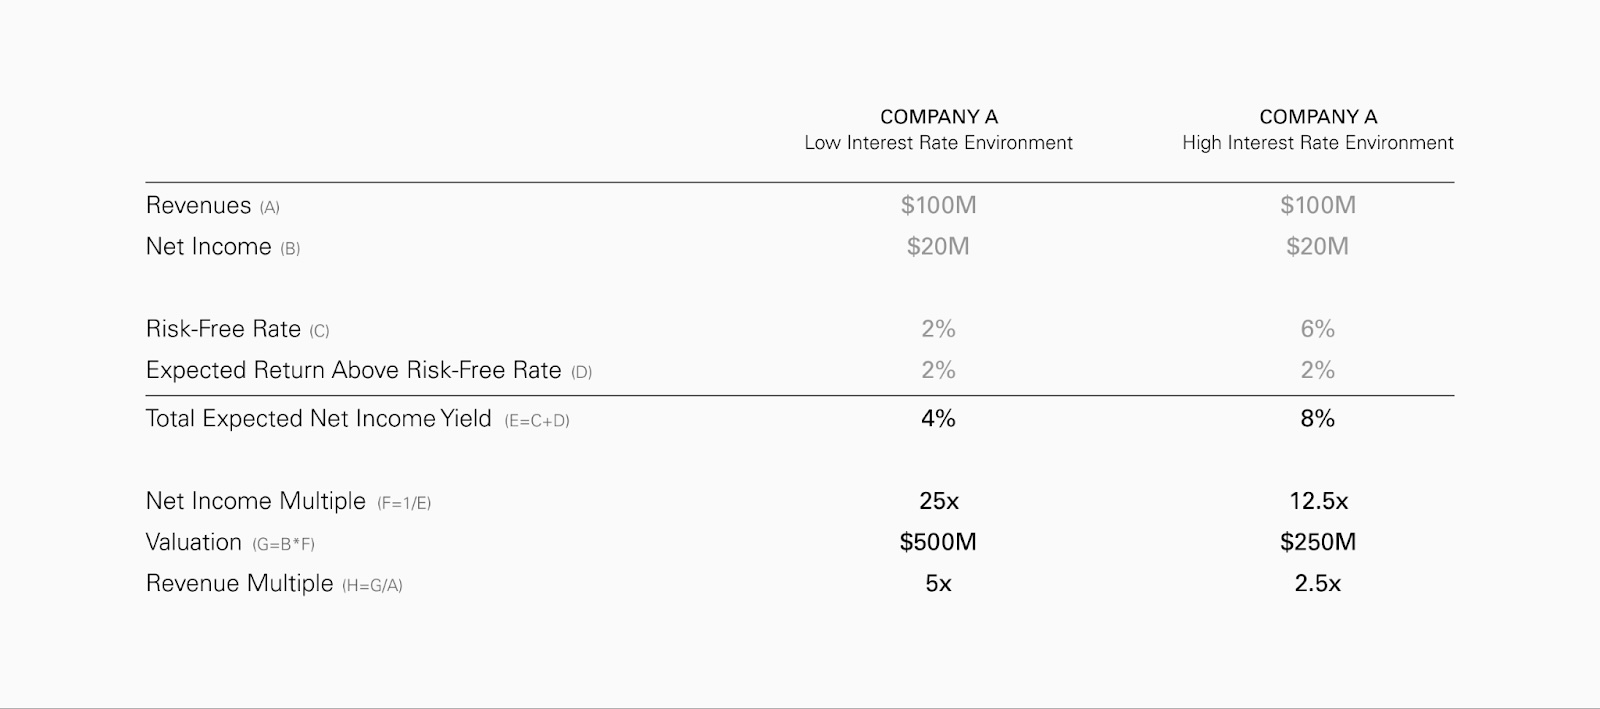
Task: Click the 12.5x net income multiple
Action: click(x=1317, y=501)
